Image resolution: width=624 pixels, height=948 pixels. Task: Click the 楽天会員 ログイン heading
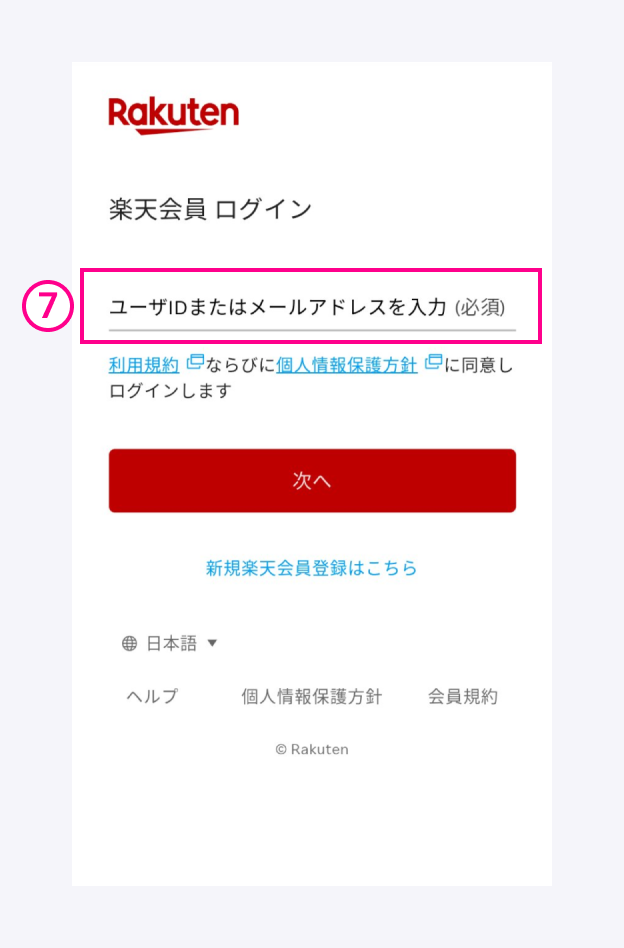point(211,208)
